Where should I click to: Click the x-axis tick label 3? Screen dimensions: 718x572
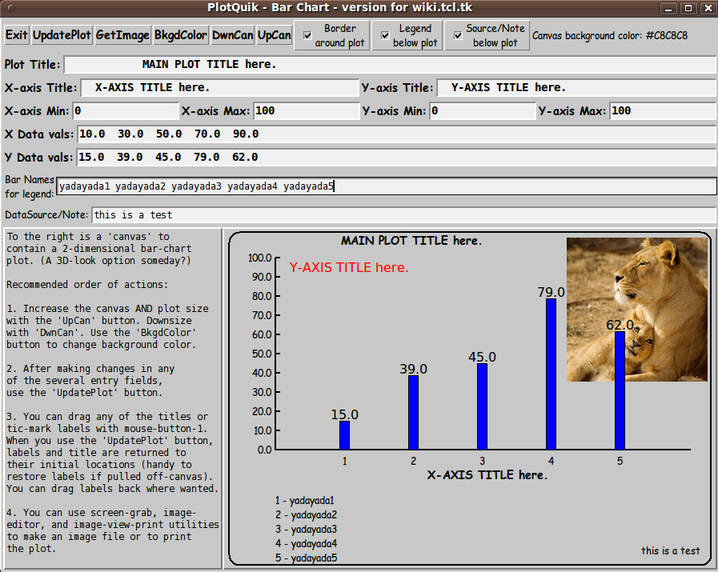point(482,461)
